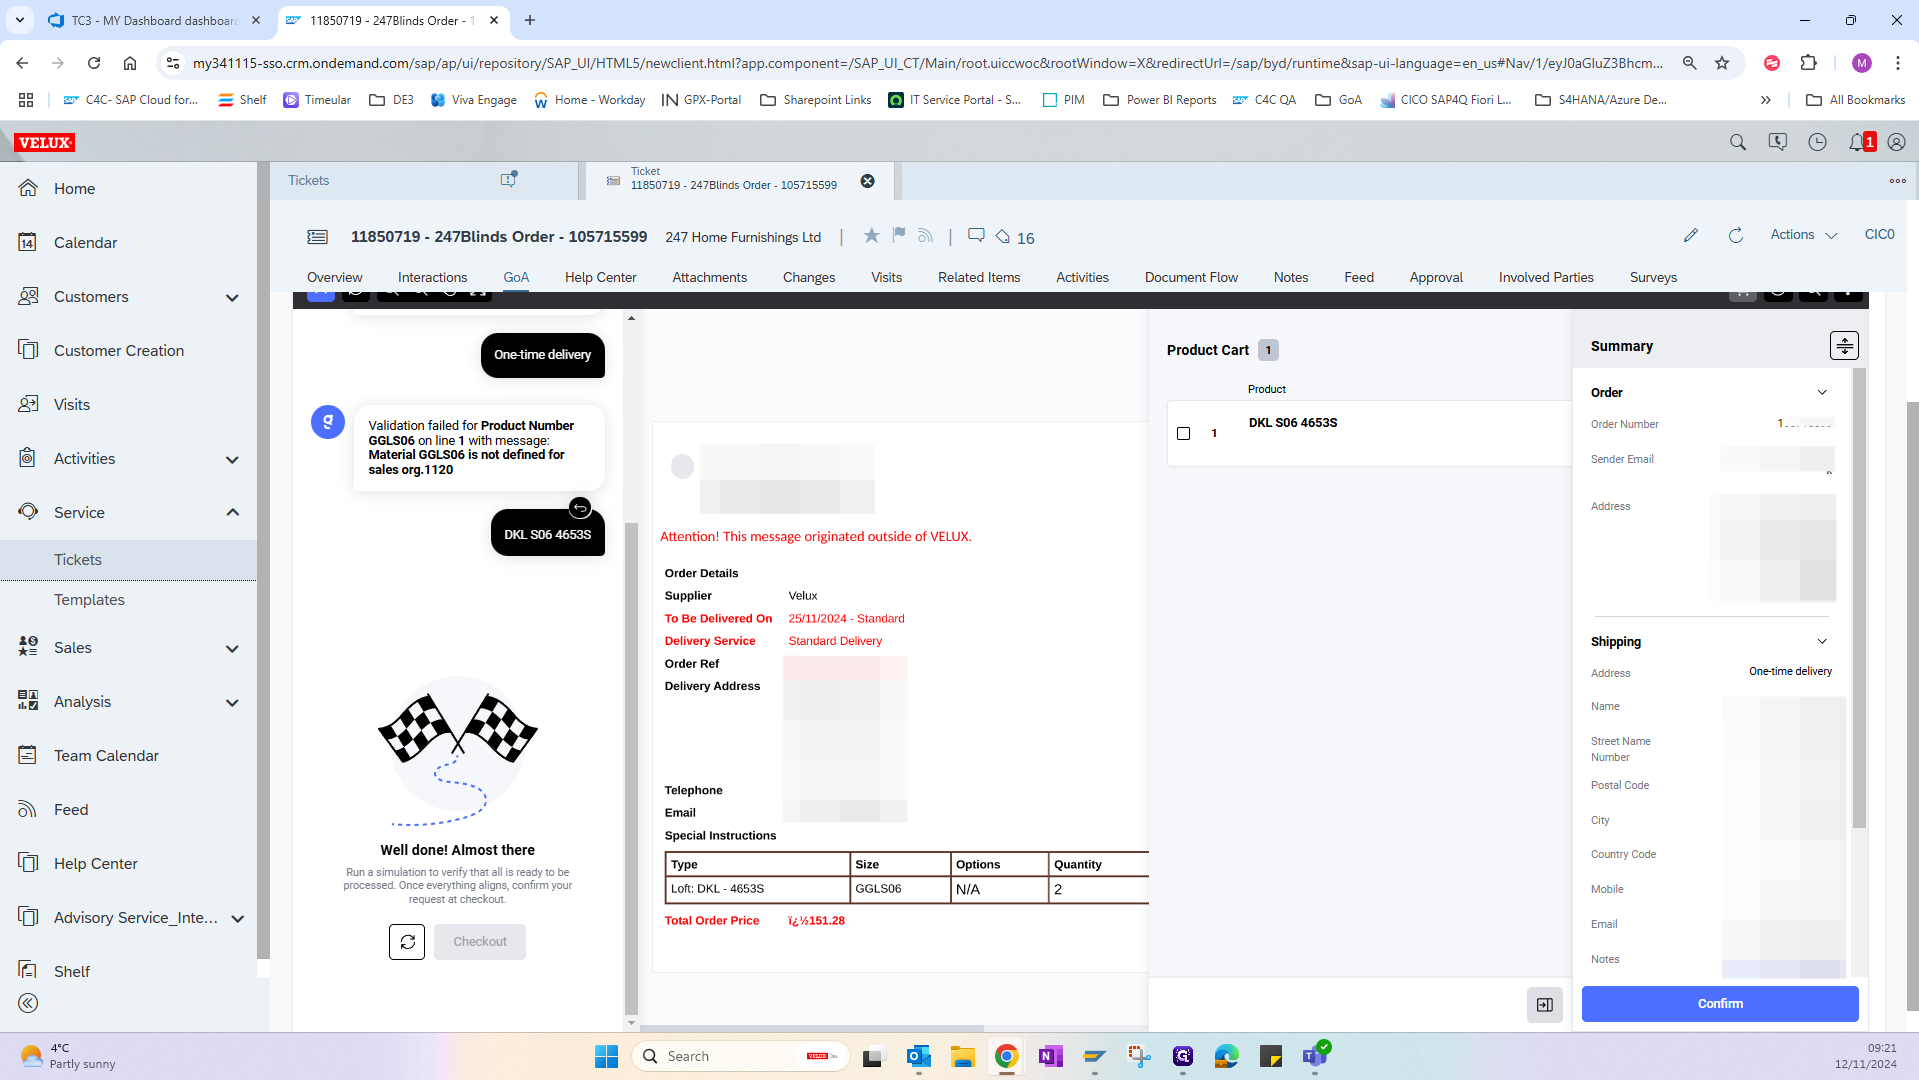Open the recent history clock icon
This screenshot has width=1919, height=1080.
coord(1817,142)
